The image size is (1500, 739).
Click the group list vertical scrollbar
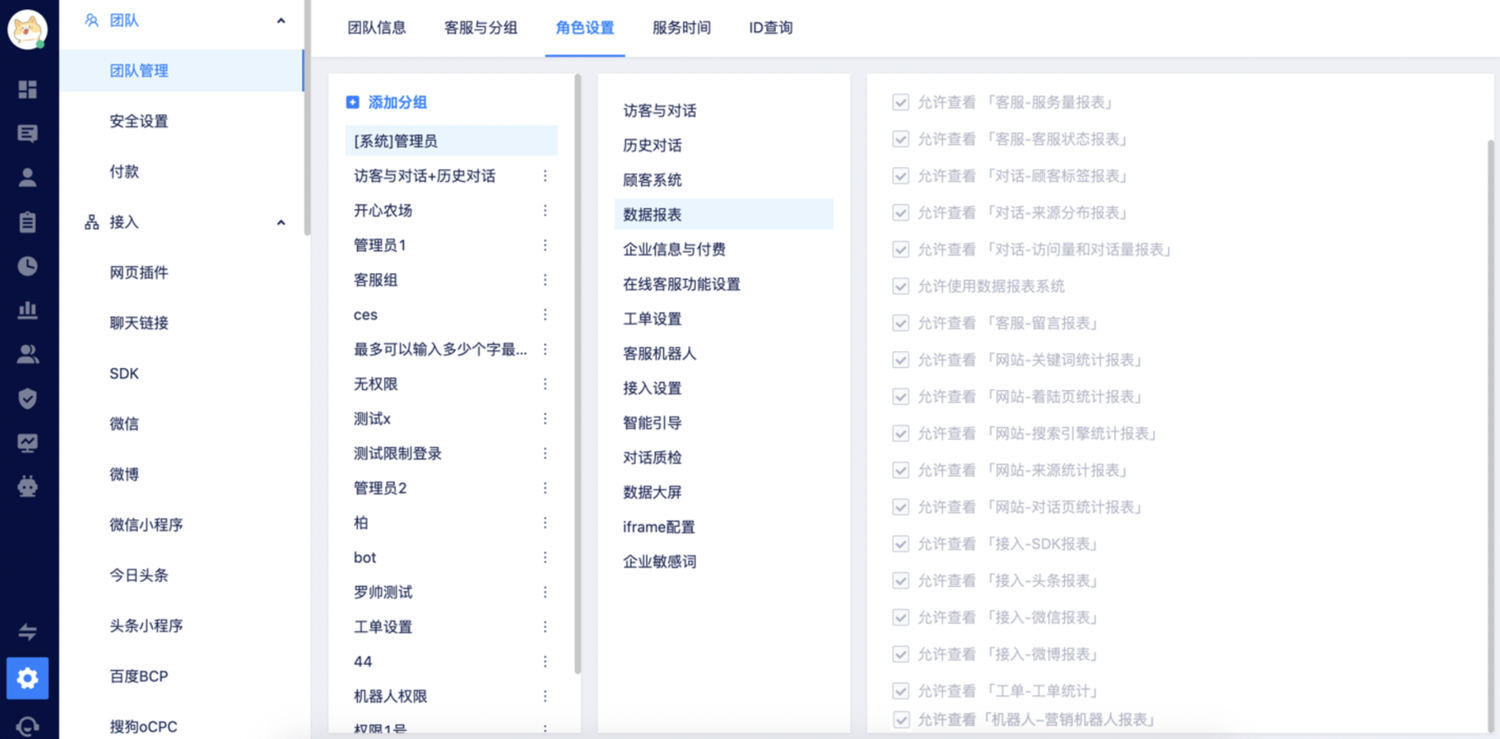(x=578, y=374)
